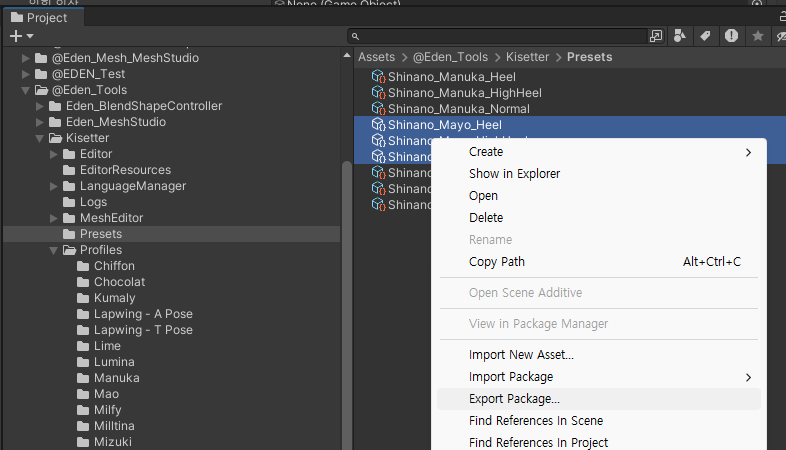Click the open @Eden_Tools folder icon
This screenshot has width=786, height=450.
[x=41, y=90]
